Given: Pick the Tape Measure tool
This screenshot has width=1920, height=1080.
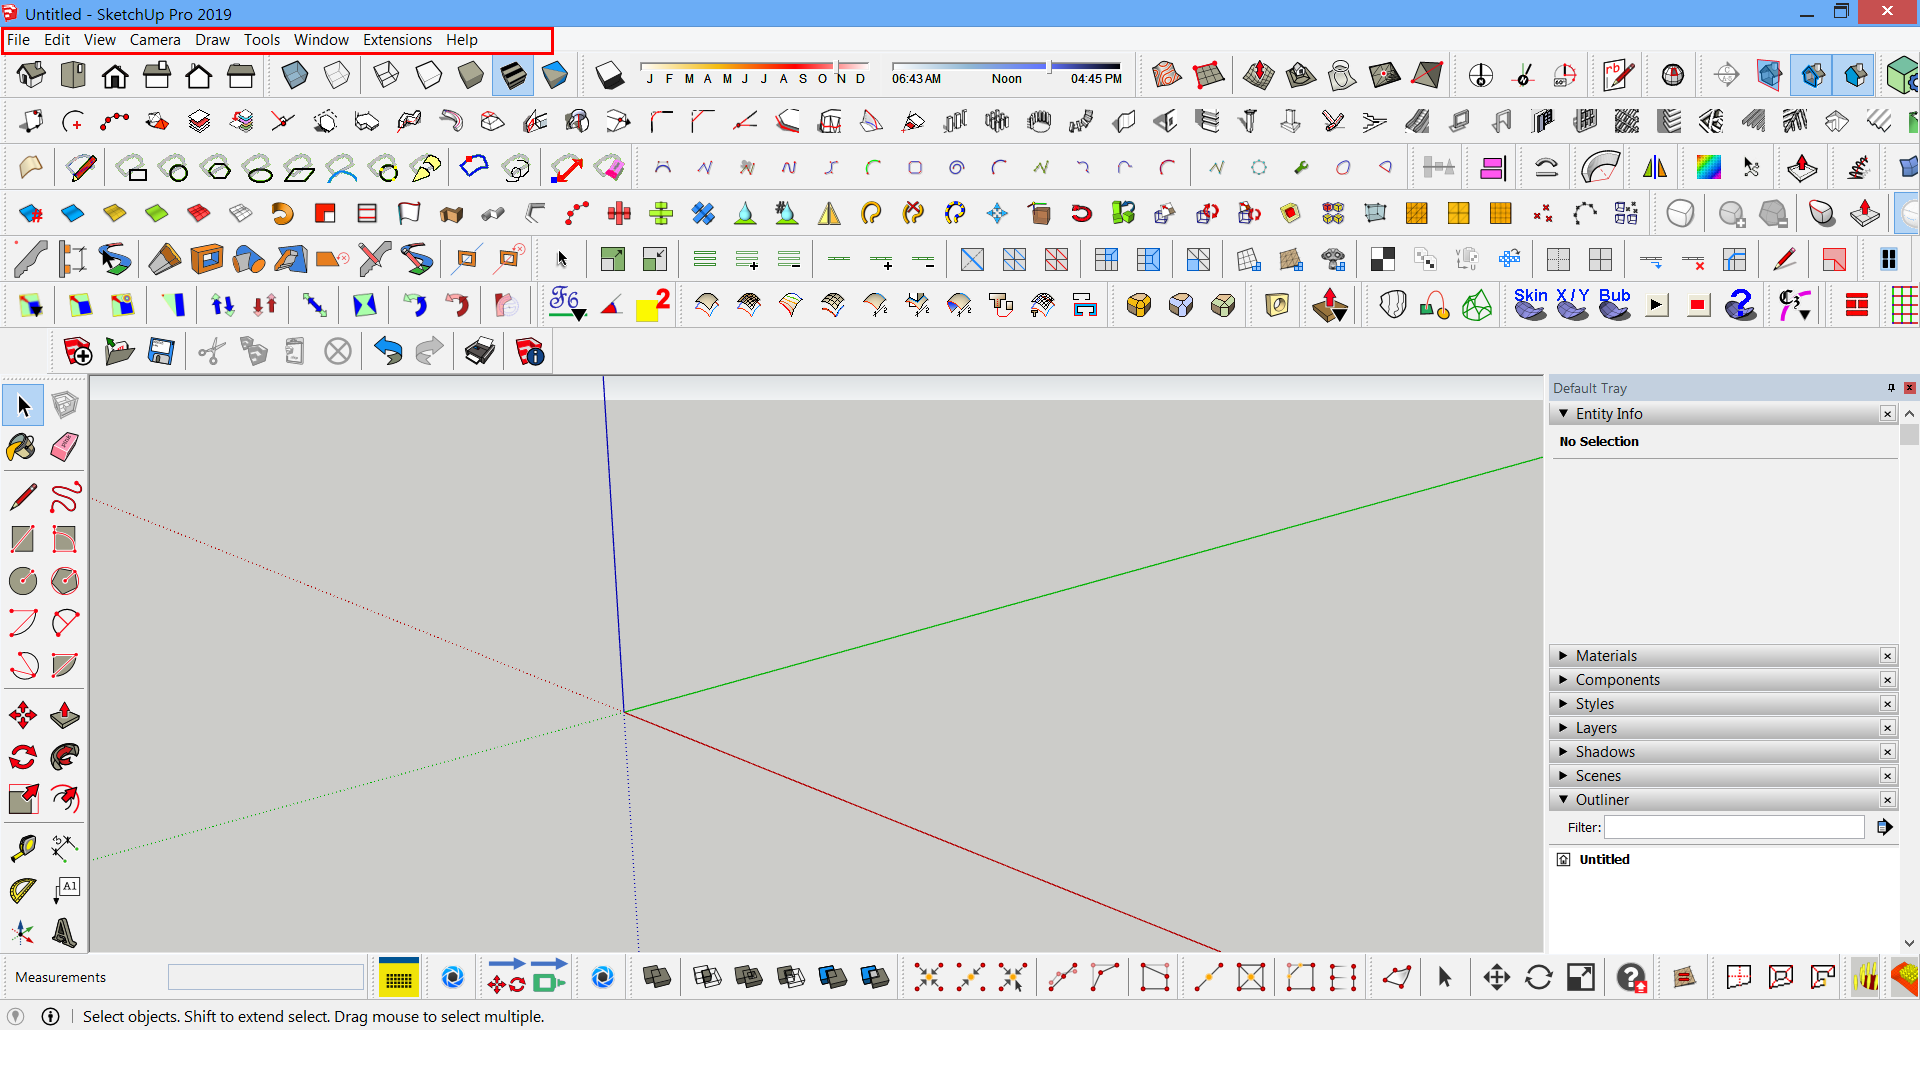Looking at the screenshot, I should (x=22, y=848).
